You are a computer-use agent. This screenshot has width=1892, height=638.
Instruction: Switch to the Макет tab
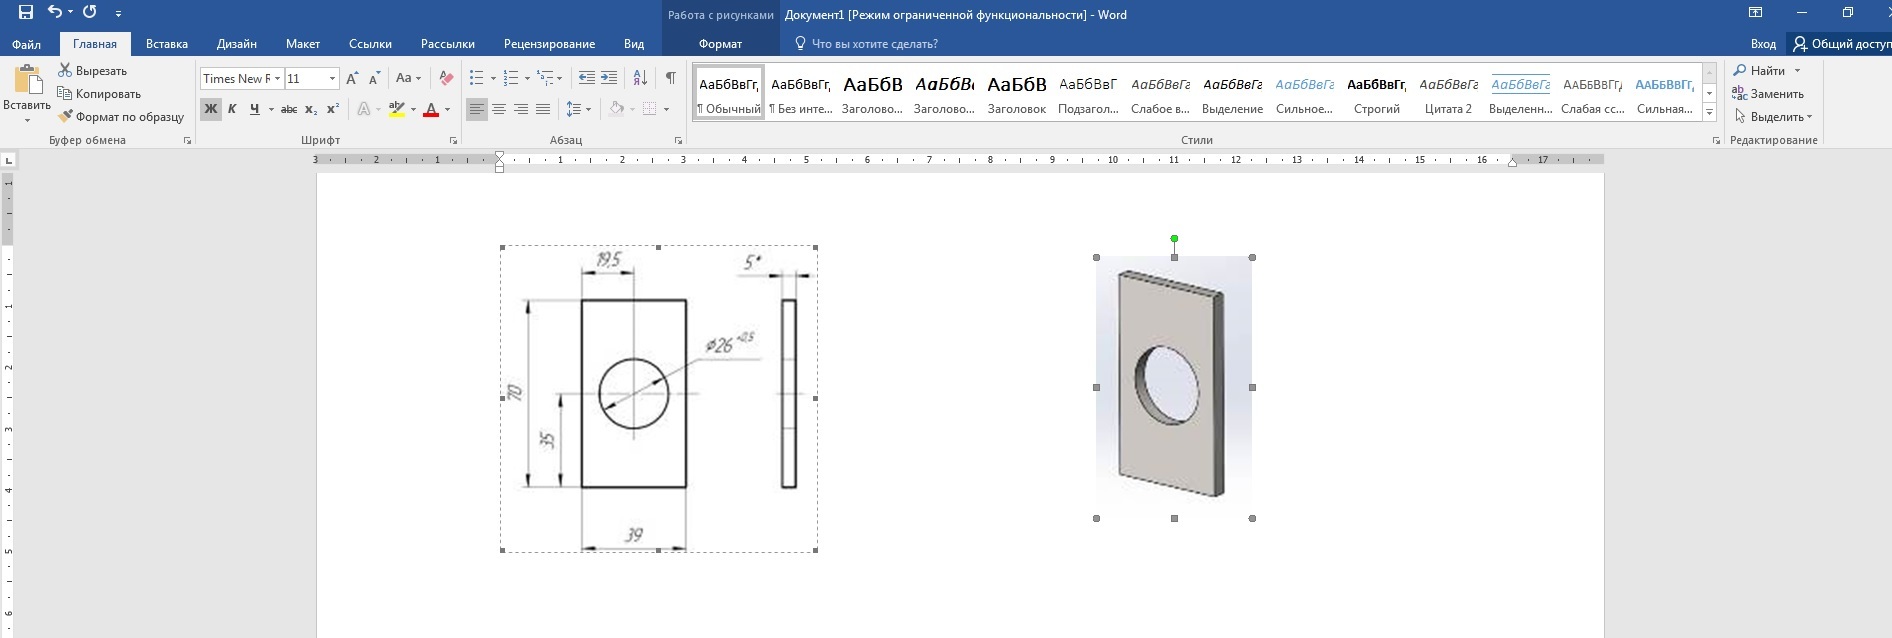click(303, 44)
